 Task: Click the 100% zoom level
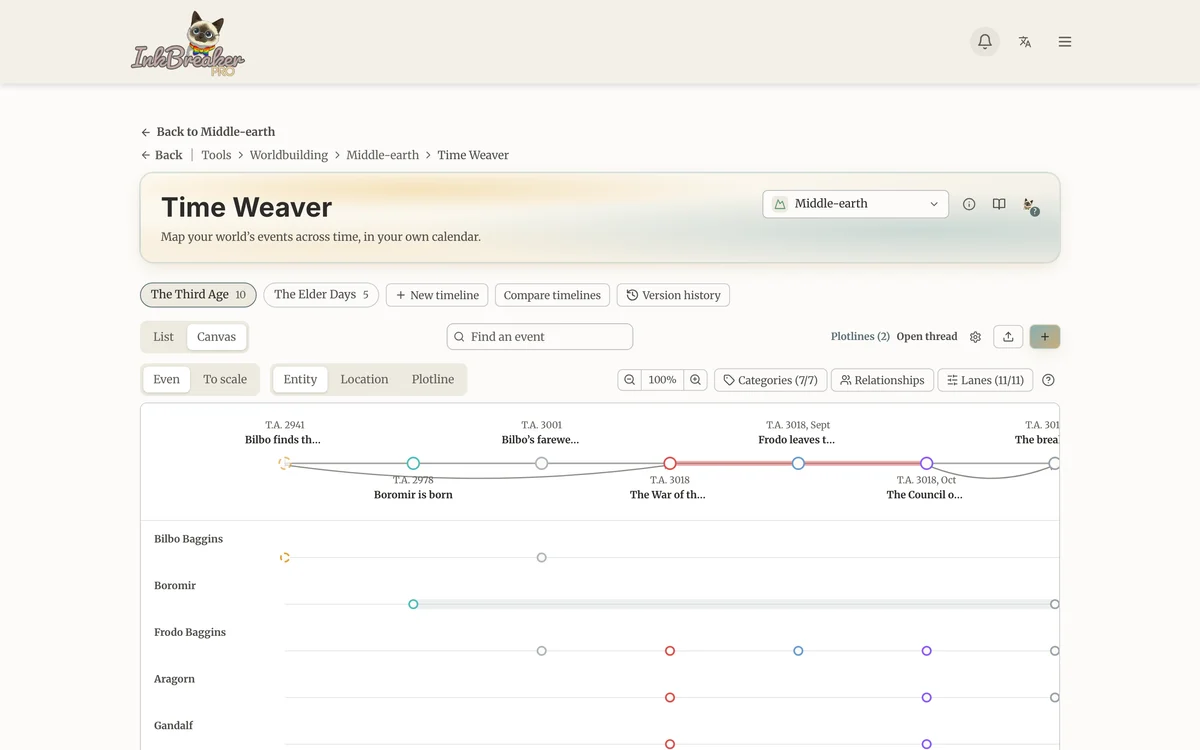coord(662,380)
